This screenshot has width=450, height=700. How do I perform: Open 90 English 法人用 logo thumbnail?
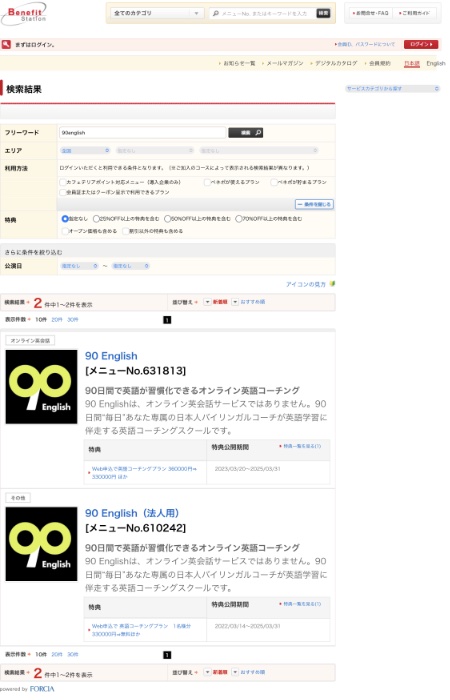click(42, 544)
